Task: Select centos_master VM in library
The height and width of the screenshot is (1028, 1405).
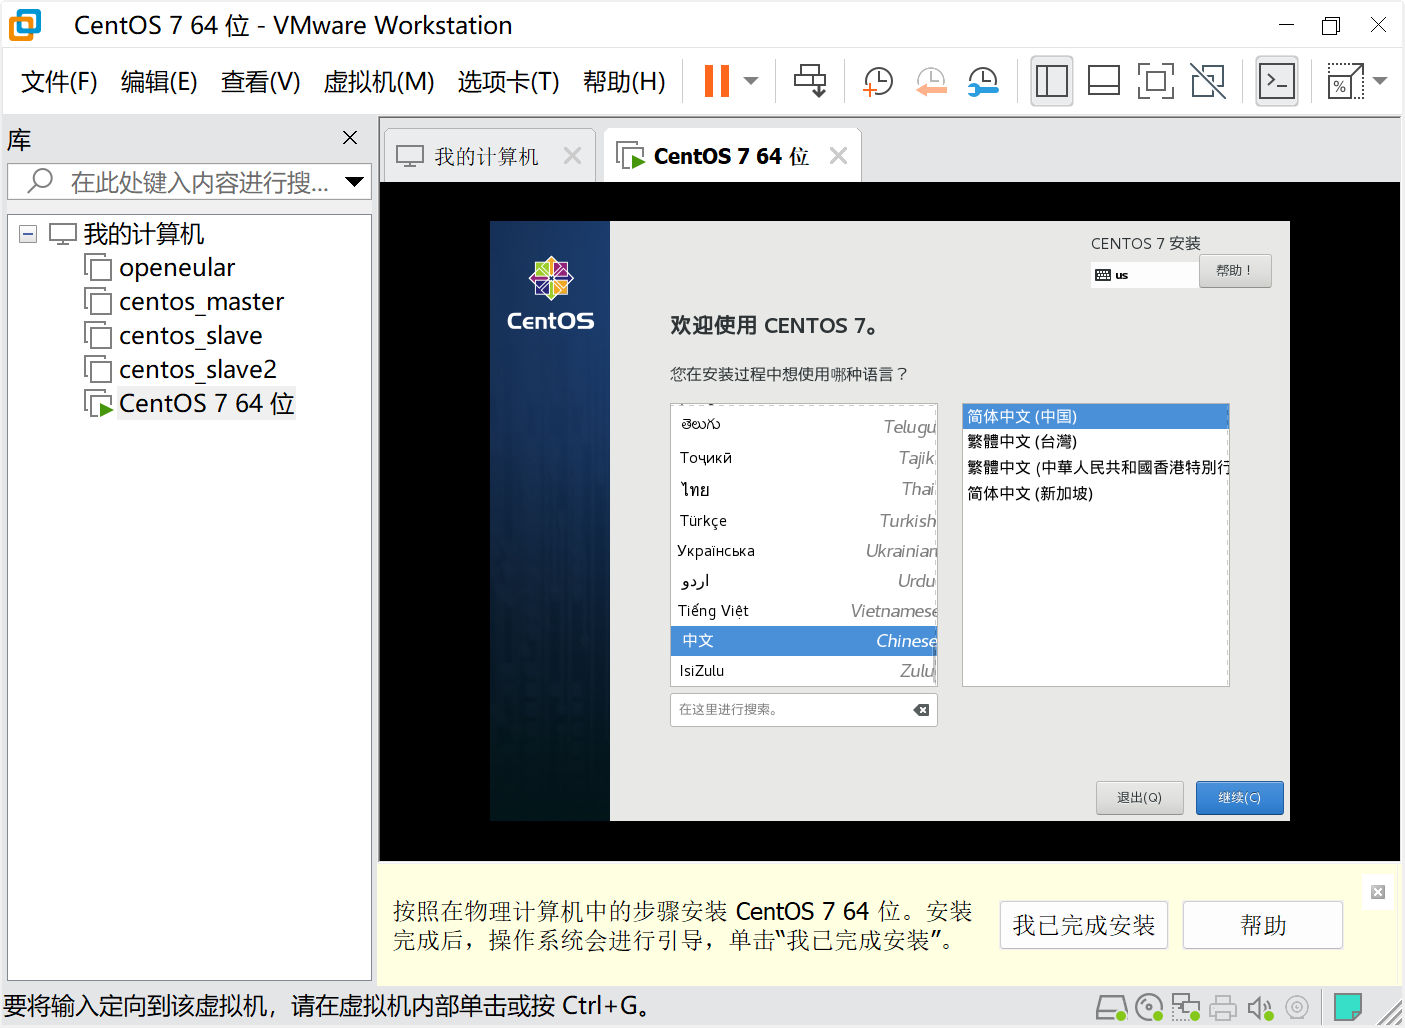Action: coord(201,302)
